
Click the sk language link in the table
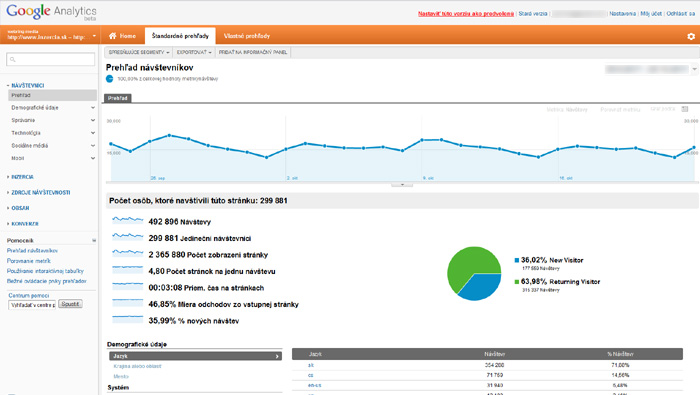(311, 365)
